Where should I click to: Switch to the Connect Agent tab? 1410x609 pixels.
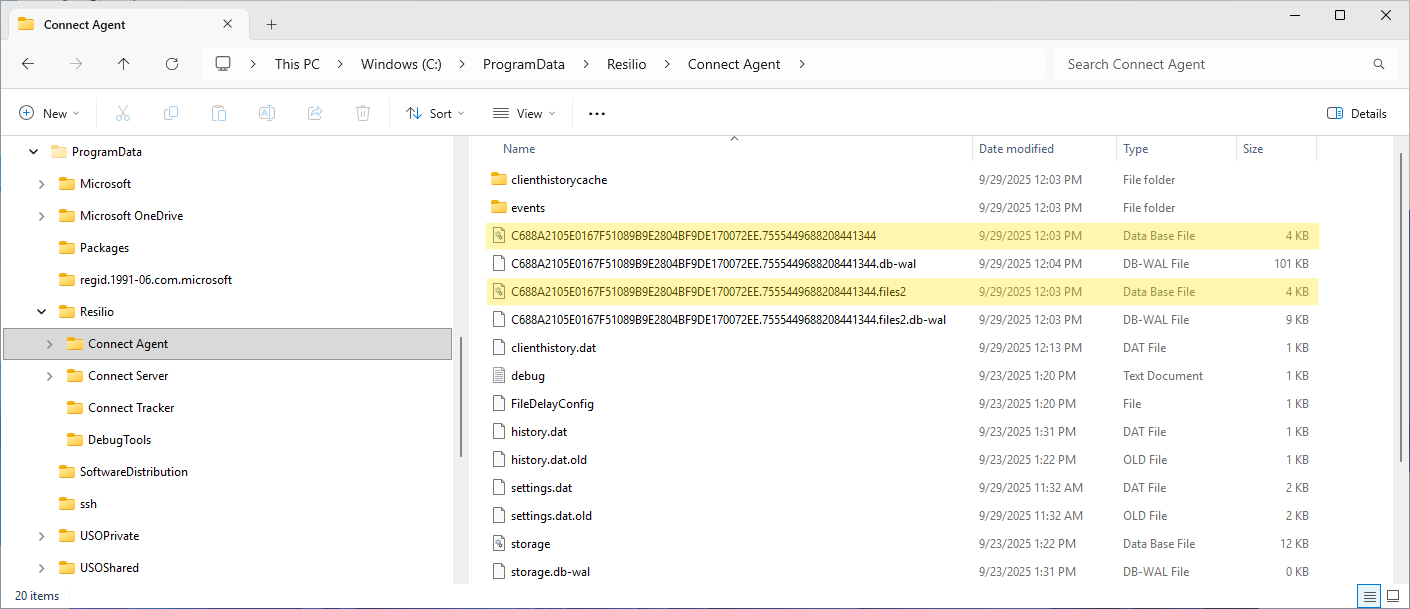85,24
